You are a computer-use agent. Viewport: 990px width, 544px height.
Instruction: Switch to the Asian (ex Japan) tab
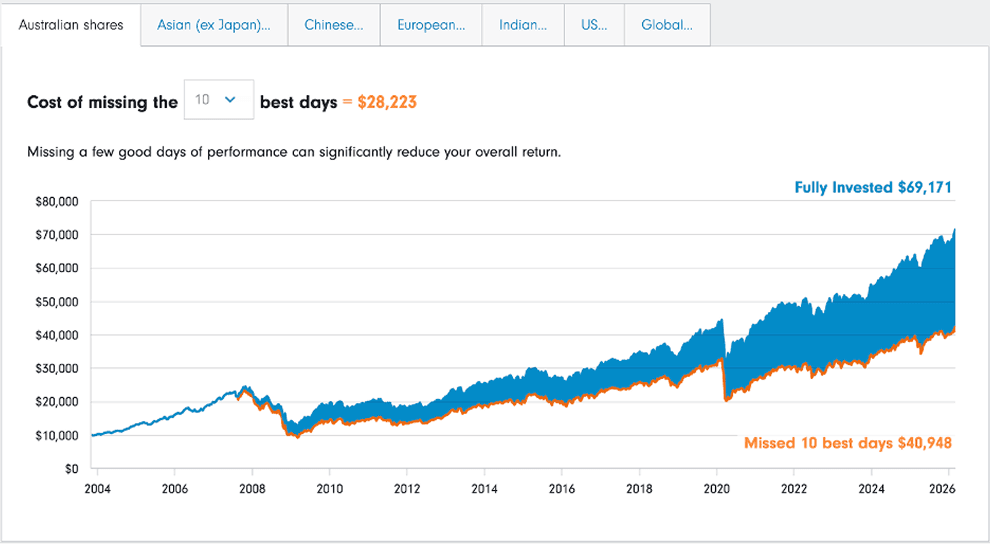pos(213,25)
